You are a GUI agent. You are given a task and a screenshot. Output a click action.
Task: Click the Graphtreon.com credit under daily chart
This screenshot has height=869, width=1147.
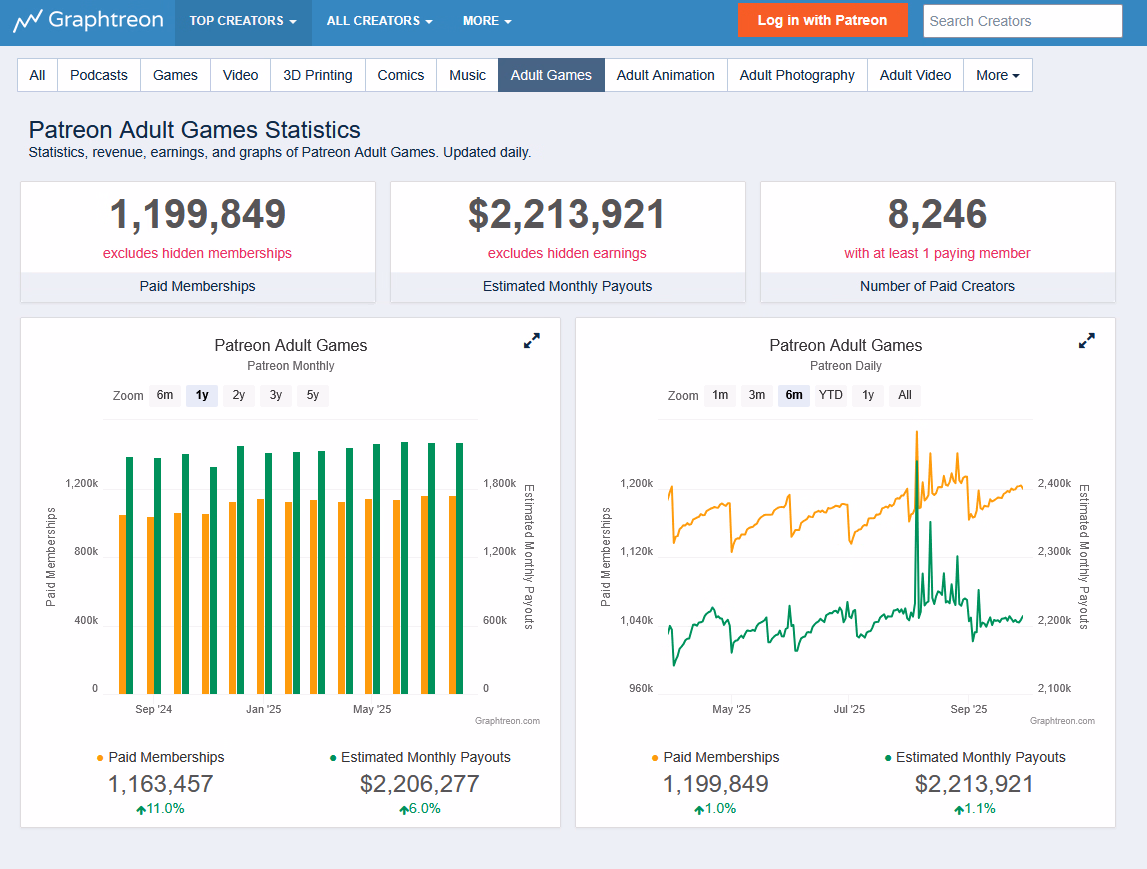(x=1062, y=720)
